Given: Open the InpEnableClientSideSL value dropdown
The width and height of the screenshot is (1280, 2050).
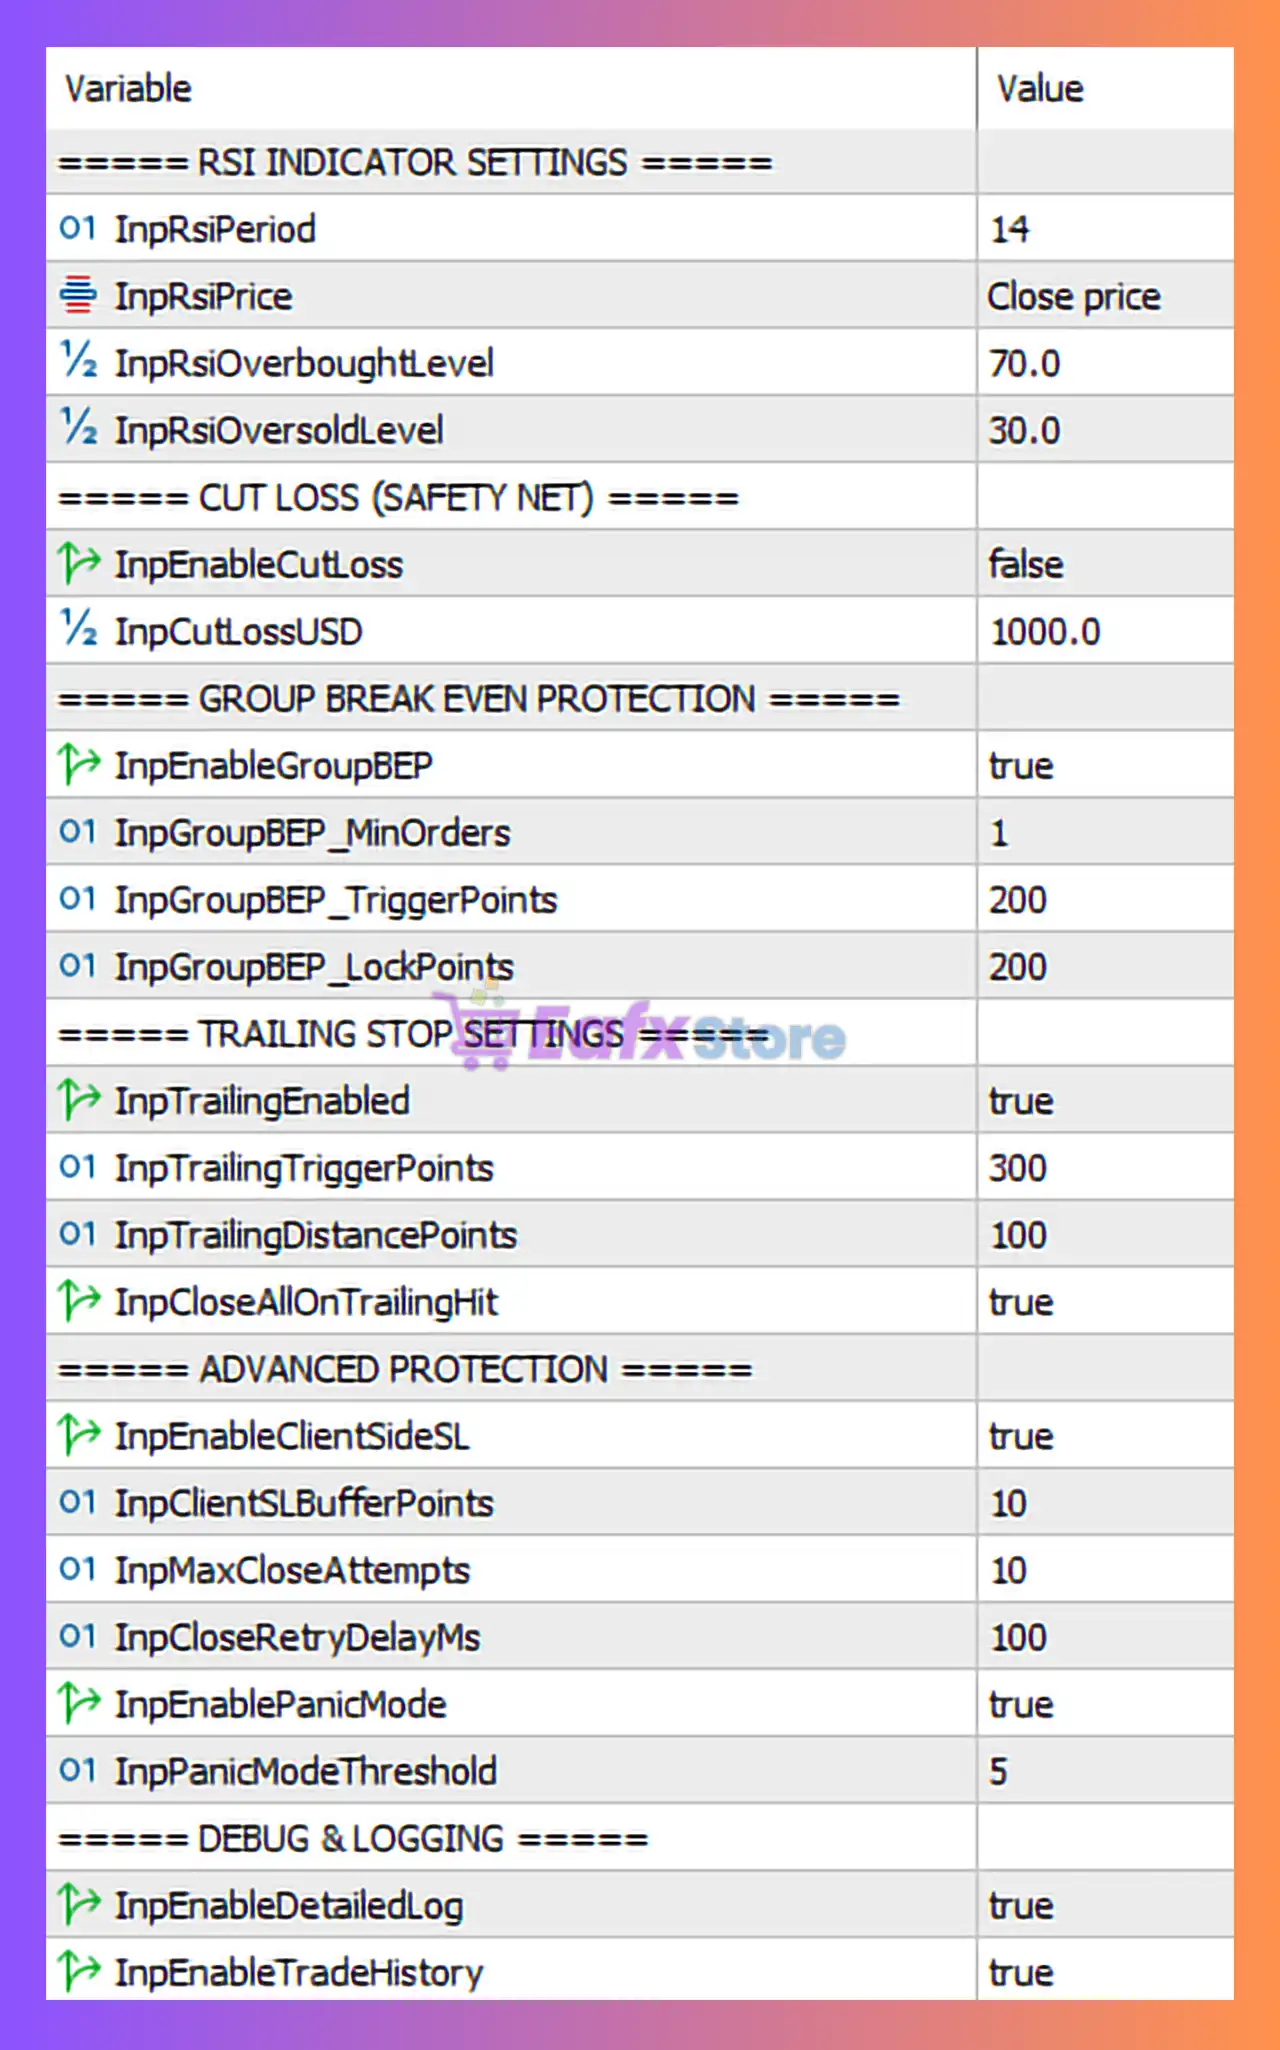Looking at the screenshot, I should (1021, 1436).
